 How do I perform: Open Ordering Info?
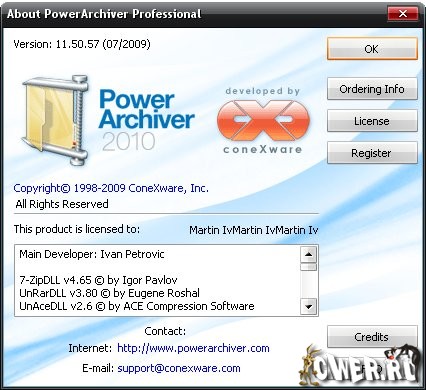click(372, 89)
